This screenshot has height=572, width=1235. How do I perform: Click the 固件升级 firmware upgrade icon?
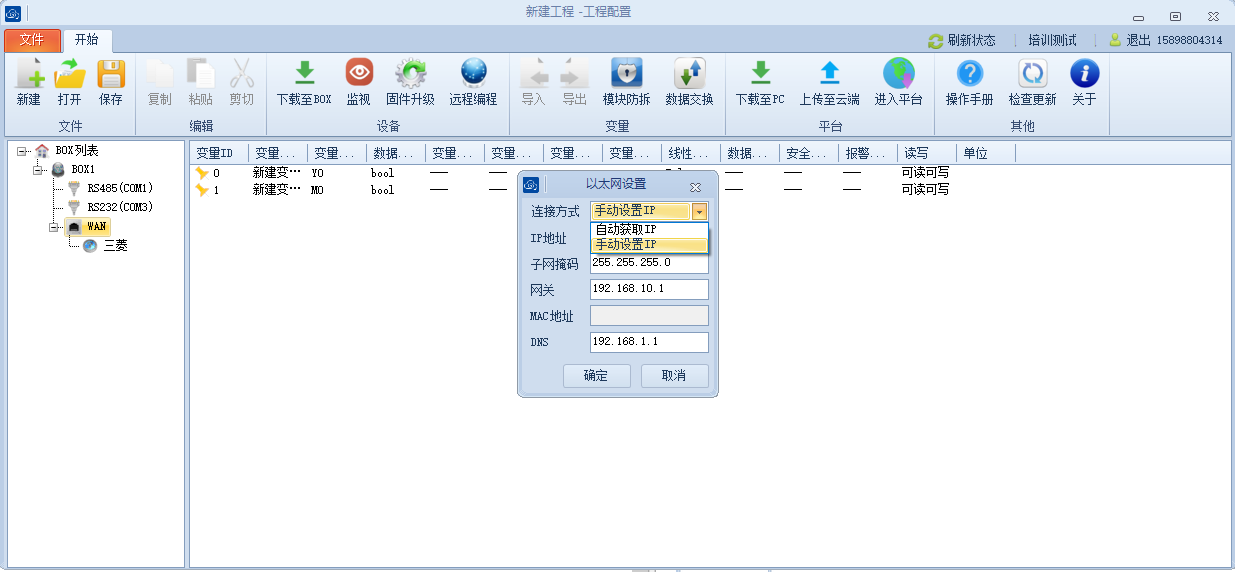tap(410, 74)
